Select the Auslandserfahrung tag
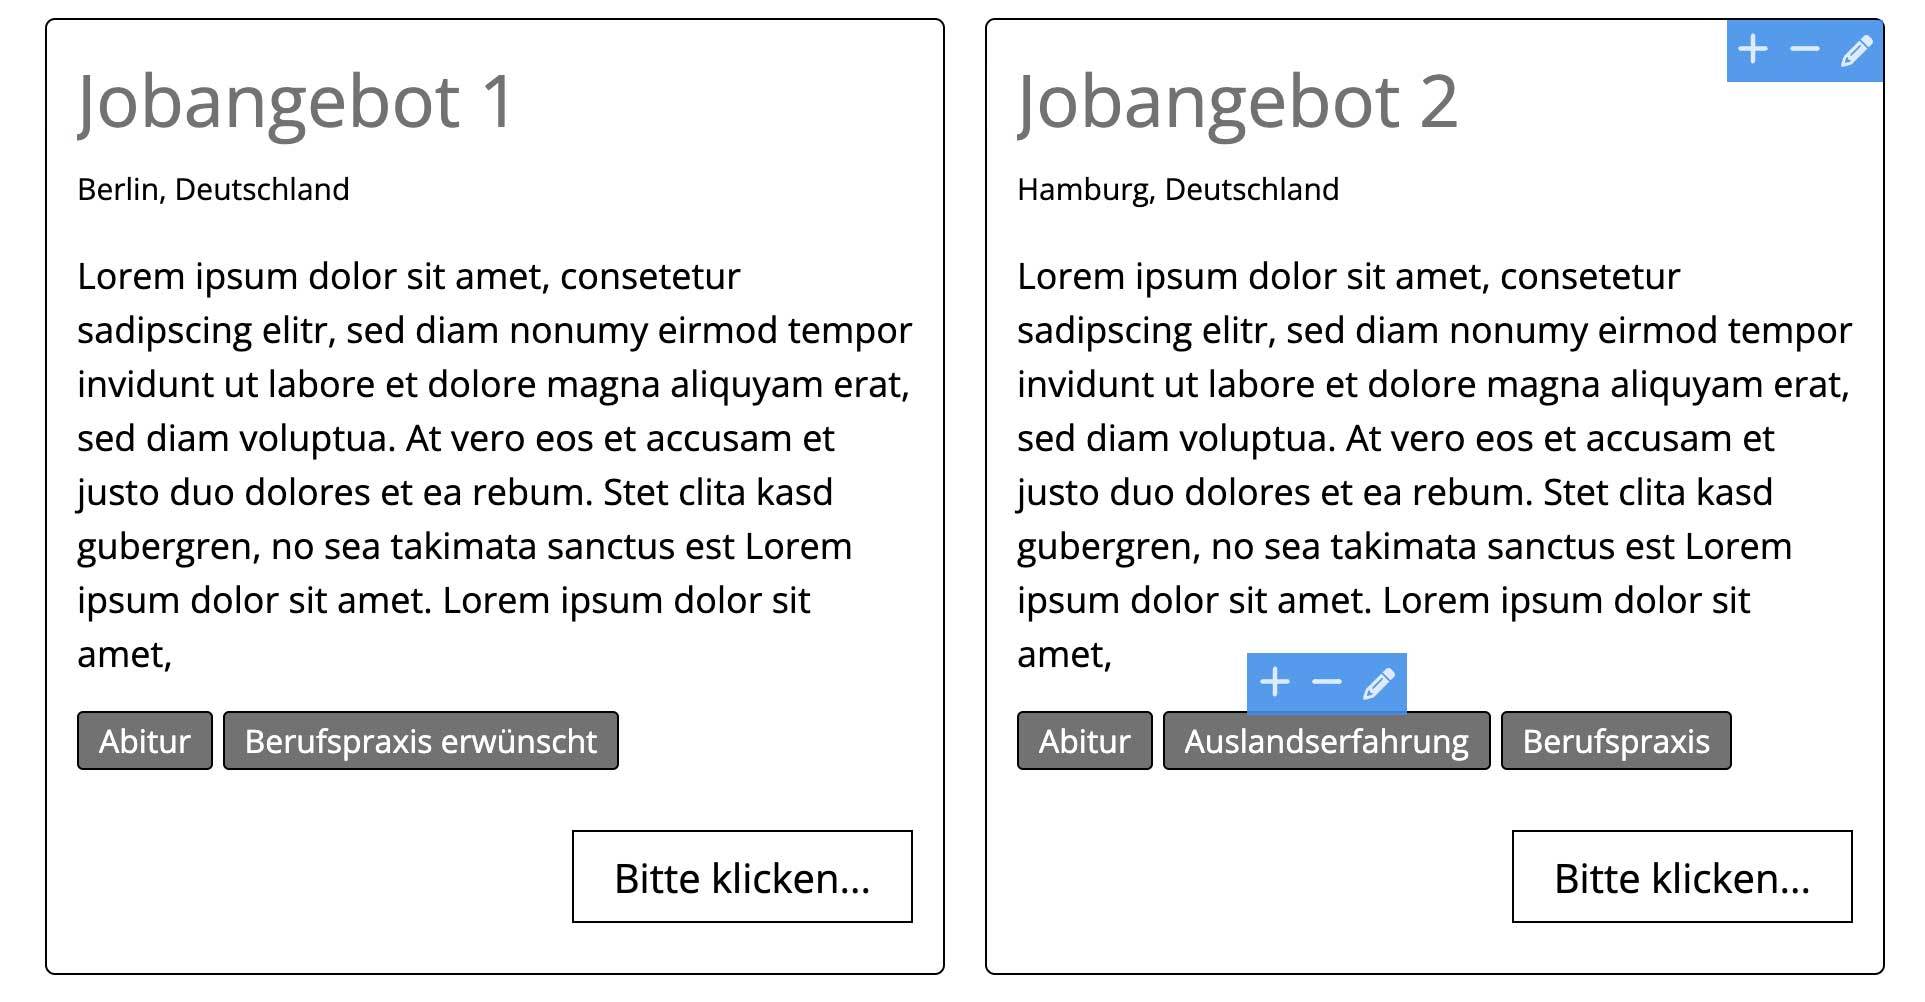 coord(1327,741)
